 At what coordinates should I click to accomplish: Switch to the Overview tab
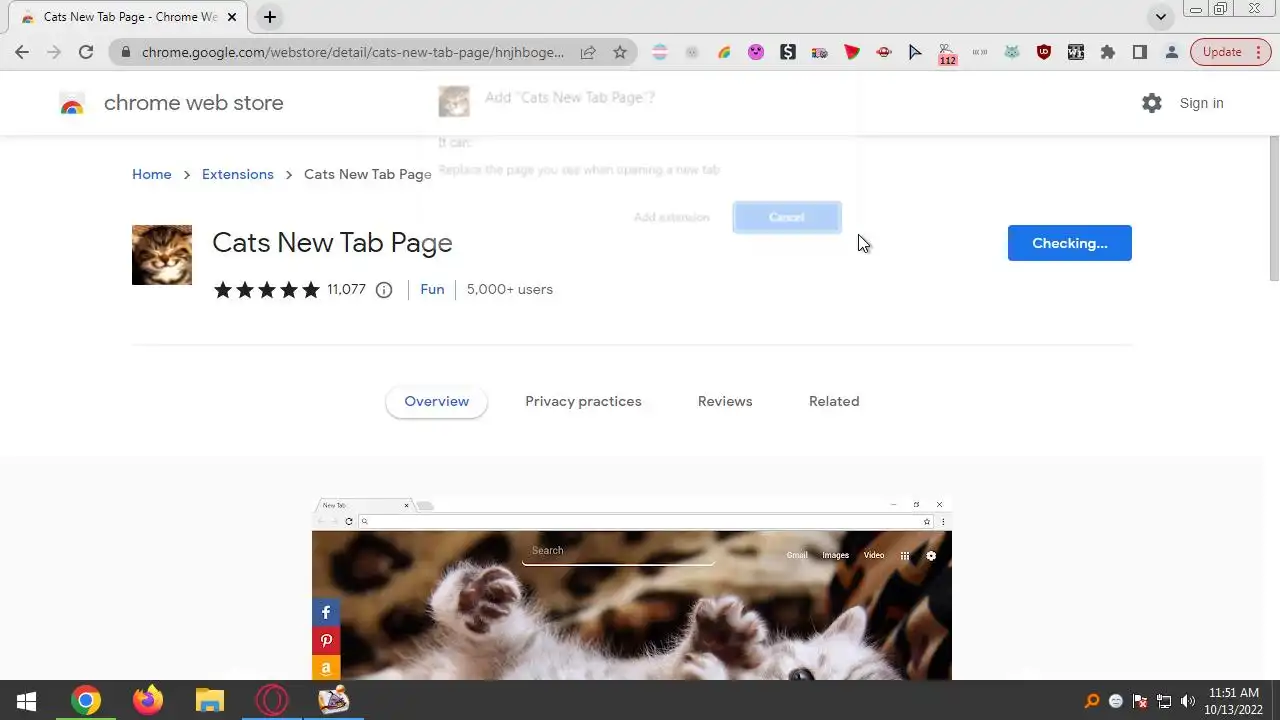coord(436,401)
